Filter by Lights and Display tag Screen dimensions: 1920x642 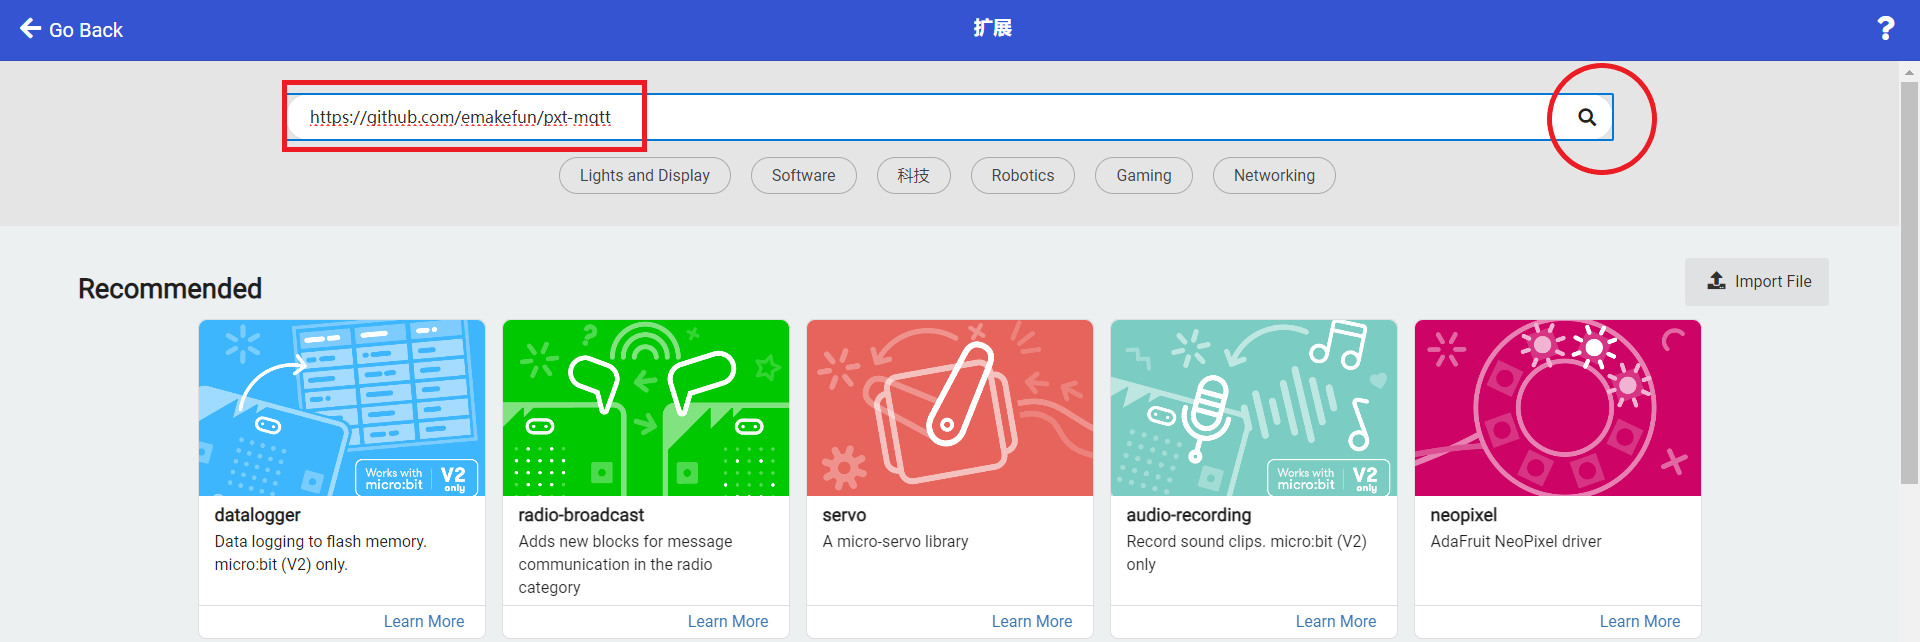coord(645,175)
